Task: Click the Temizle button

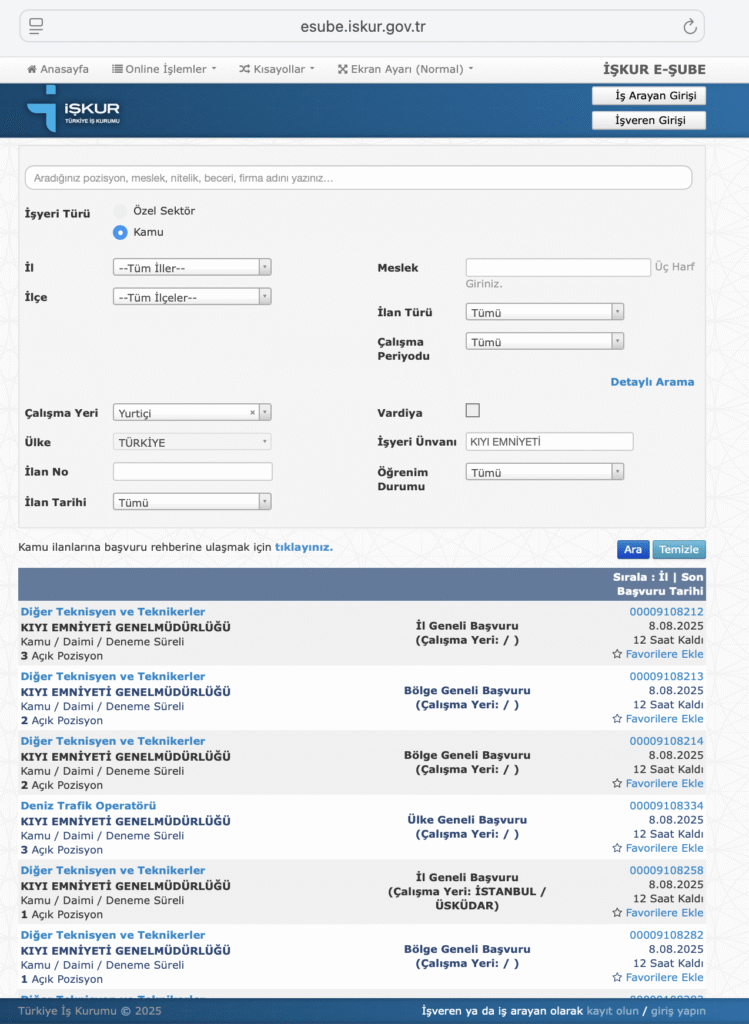Action: [x=678, y=550]
